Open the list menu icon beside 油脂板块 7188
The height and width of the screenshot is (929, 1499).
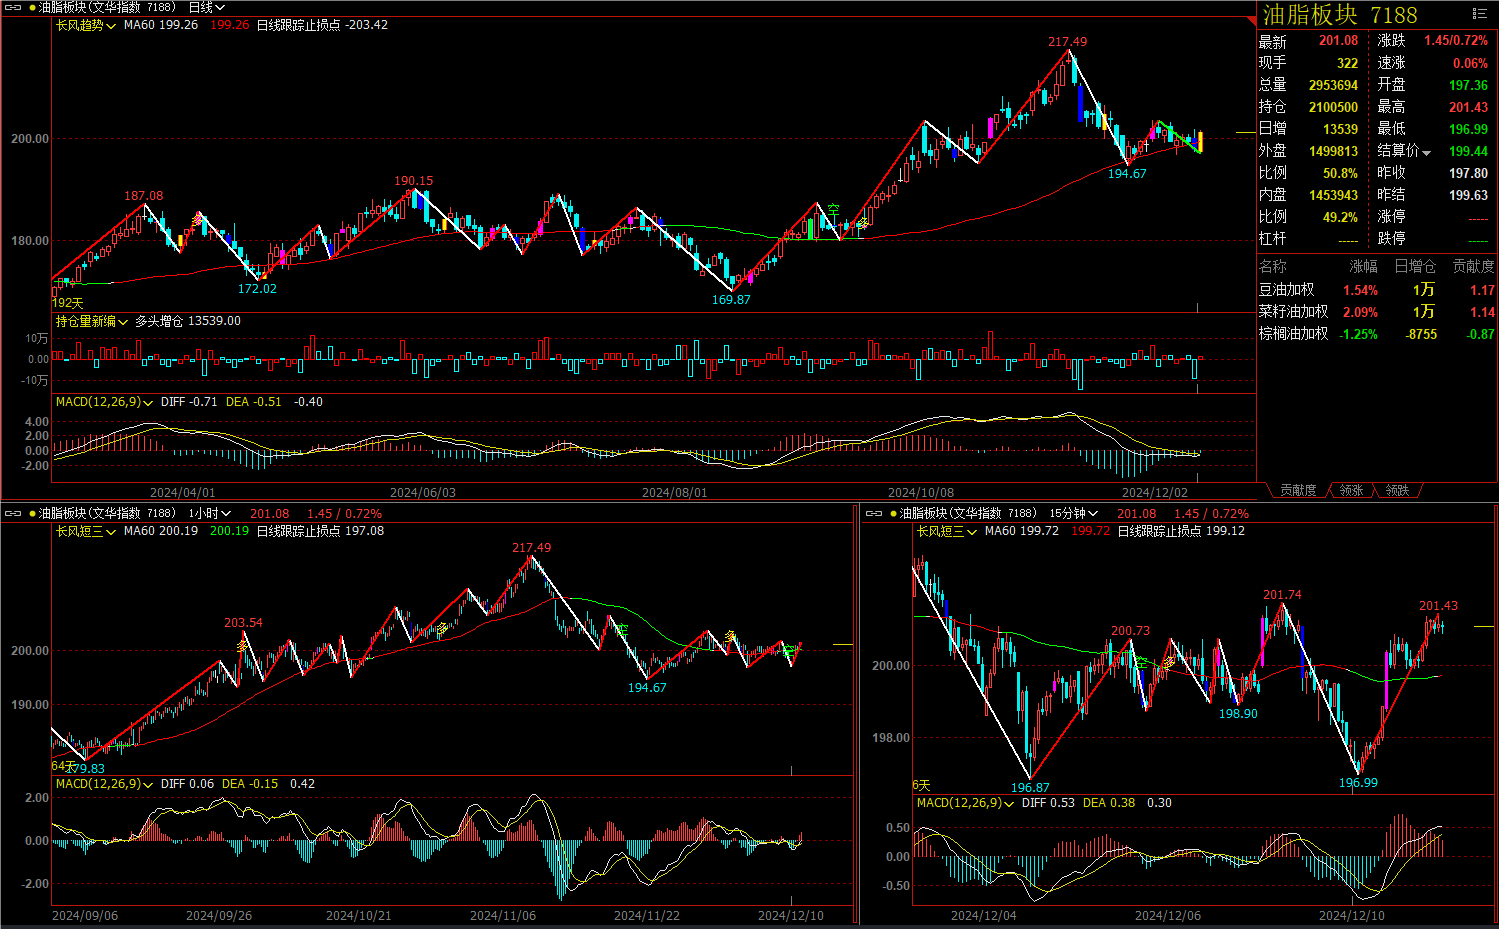pyautogui.click(x=1479, y=14)
